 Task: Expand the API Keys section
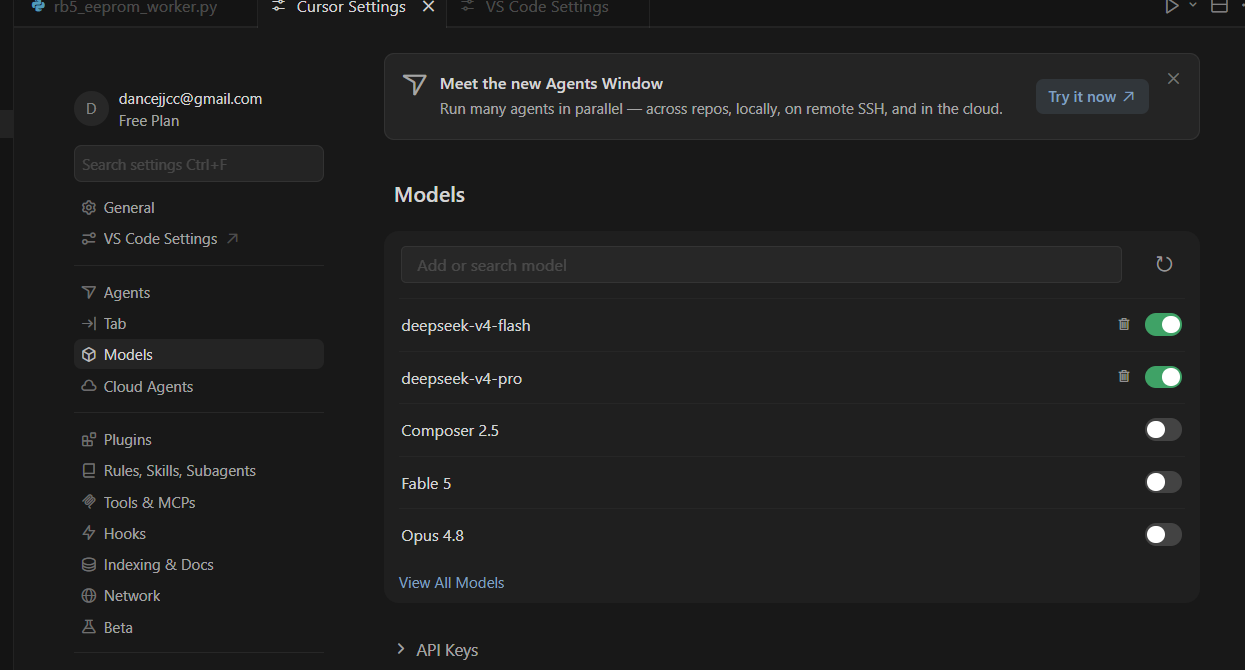click(x=437, y=650)
